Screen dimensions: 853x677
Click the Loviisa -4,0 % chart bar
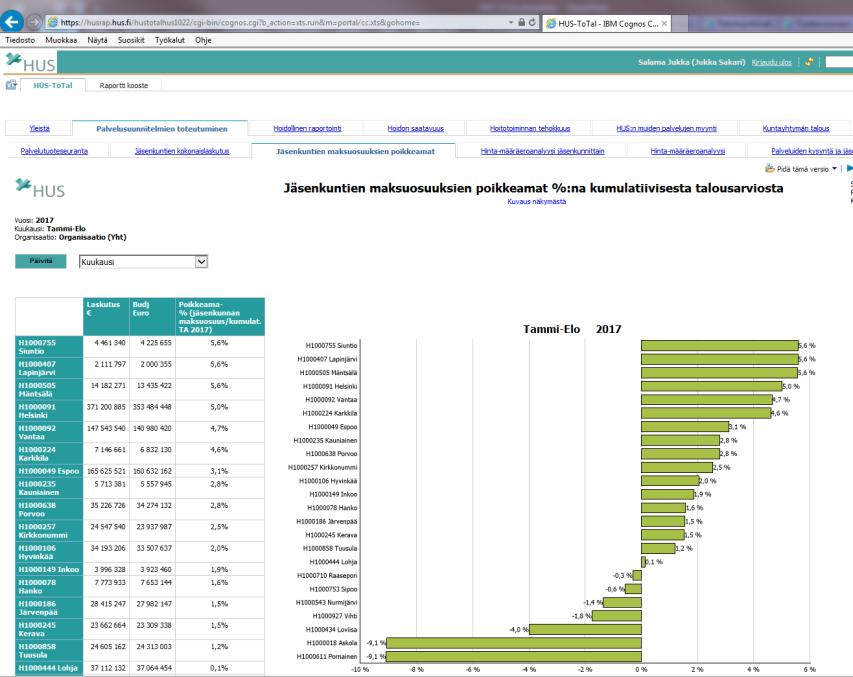pos(585,630)
